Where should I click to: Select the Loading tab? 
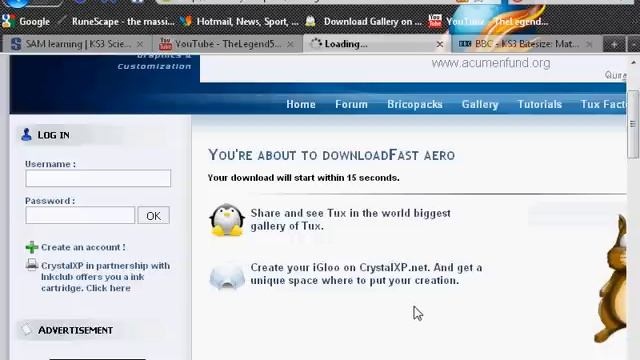click(376, 44)
